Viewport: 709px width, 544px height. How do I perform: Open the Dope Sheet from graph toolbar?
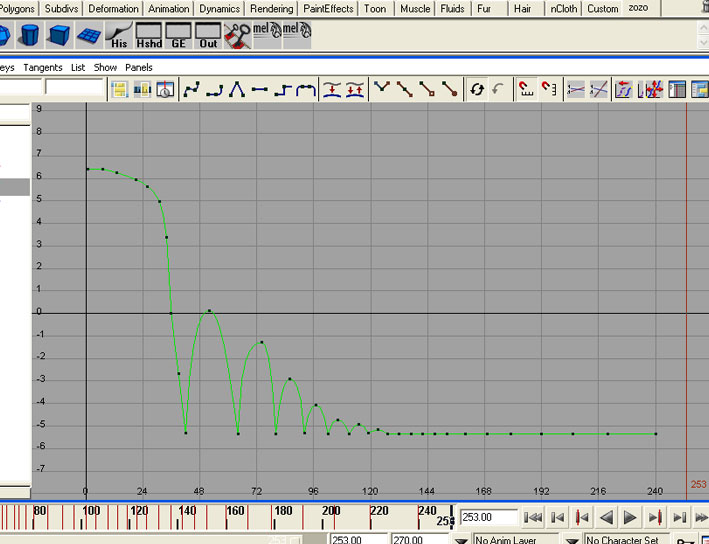tap(677, 90)
